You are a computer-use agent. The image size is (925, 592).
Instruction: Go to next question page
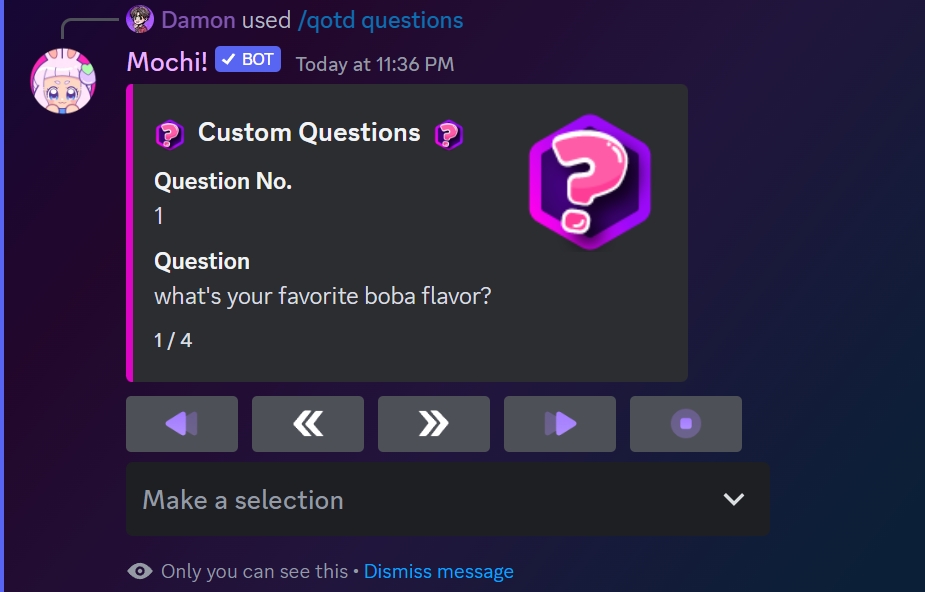click(434, 424)
